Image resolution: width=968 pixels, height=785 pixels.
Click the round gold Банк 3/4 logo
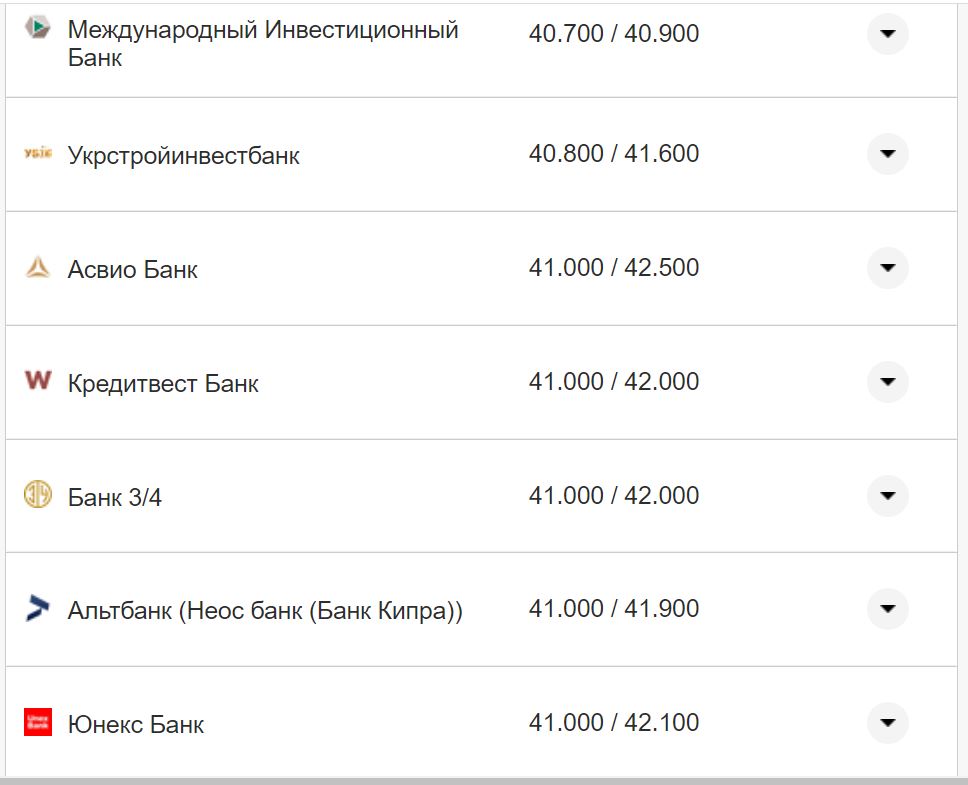click(36, 495)
